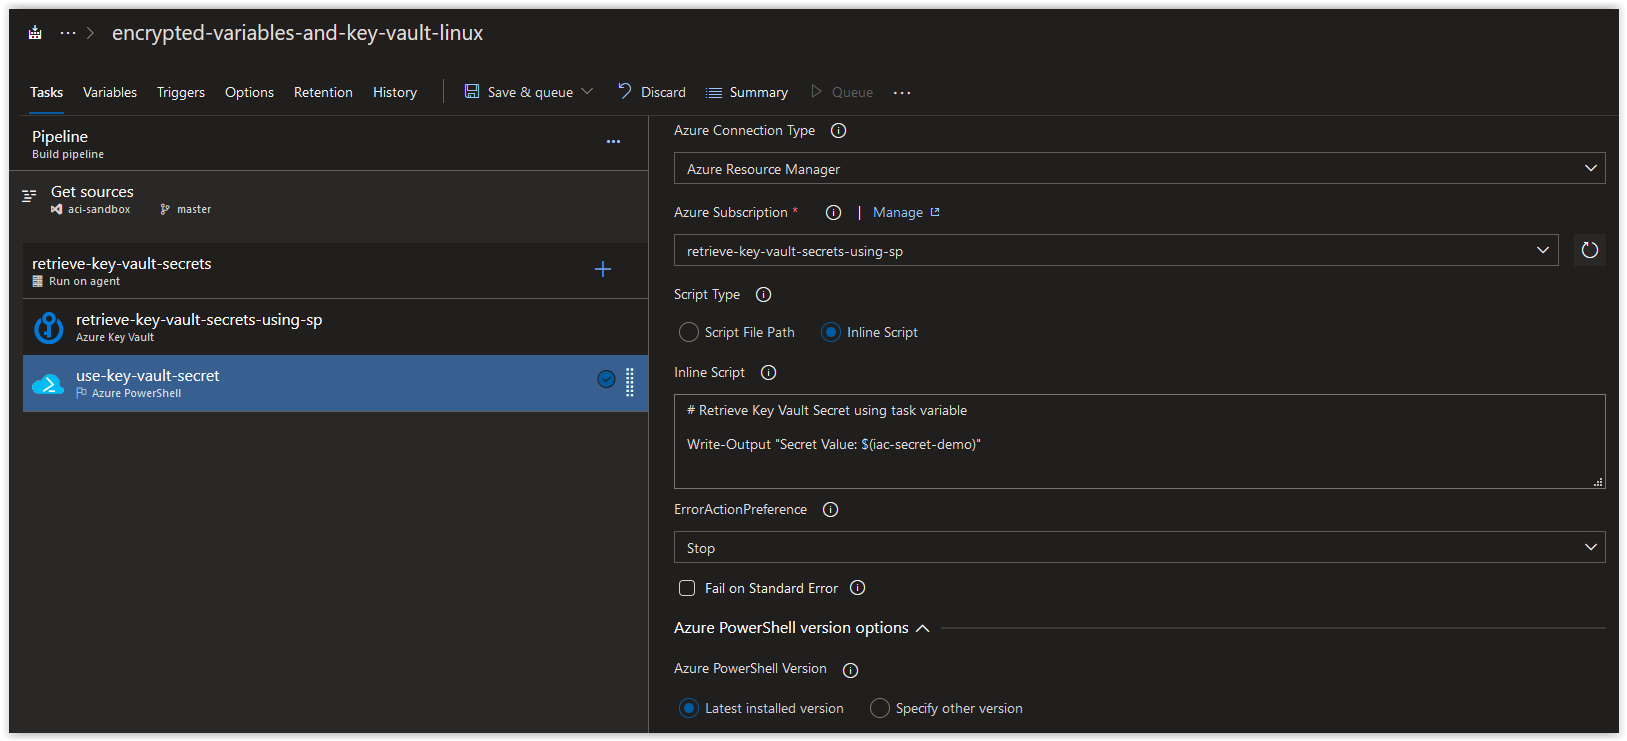This screenshot has height=741, width=1627.
Task: Click the Inline Script resize grip
Action: point(1598,482)
